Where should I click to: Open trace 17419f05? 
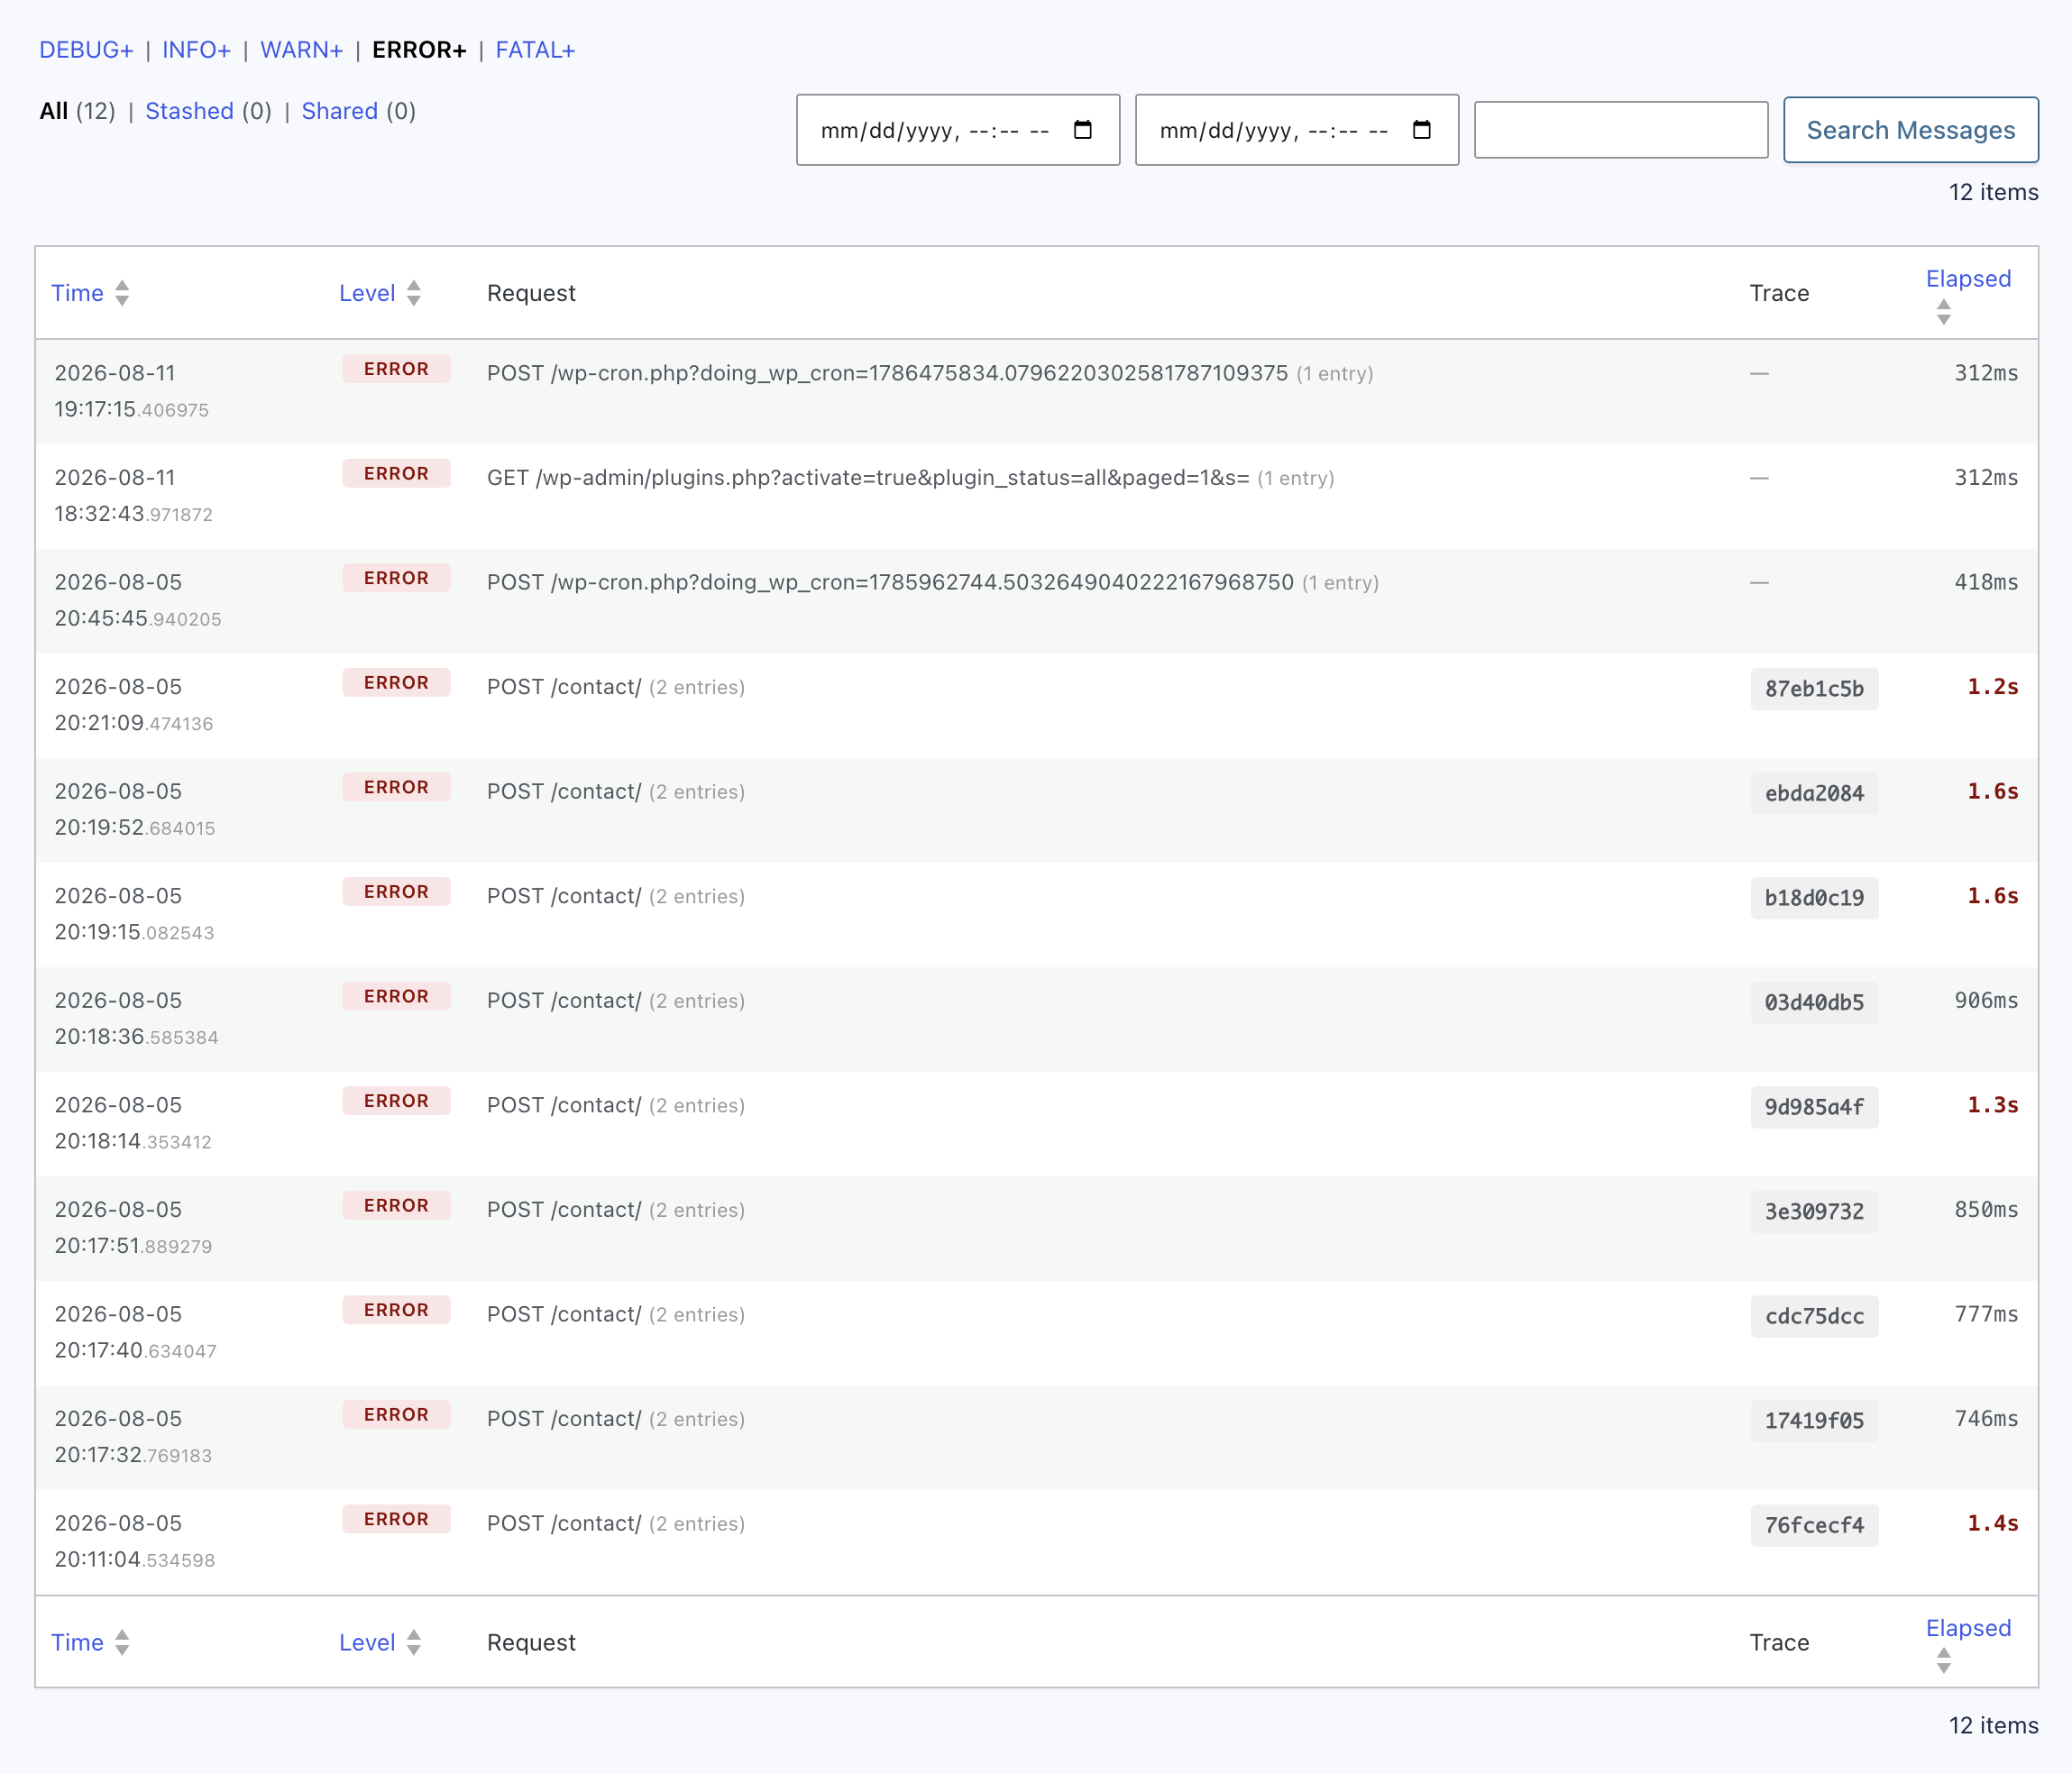click(x=1814, y=1420)
